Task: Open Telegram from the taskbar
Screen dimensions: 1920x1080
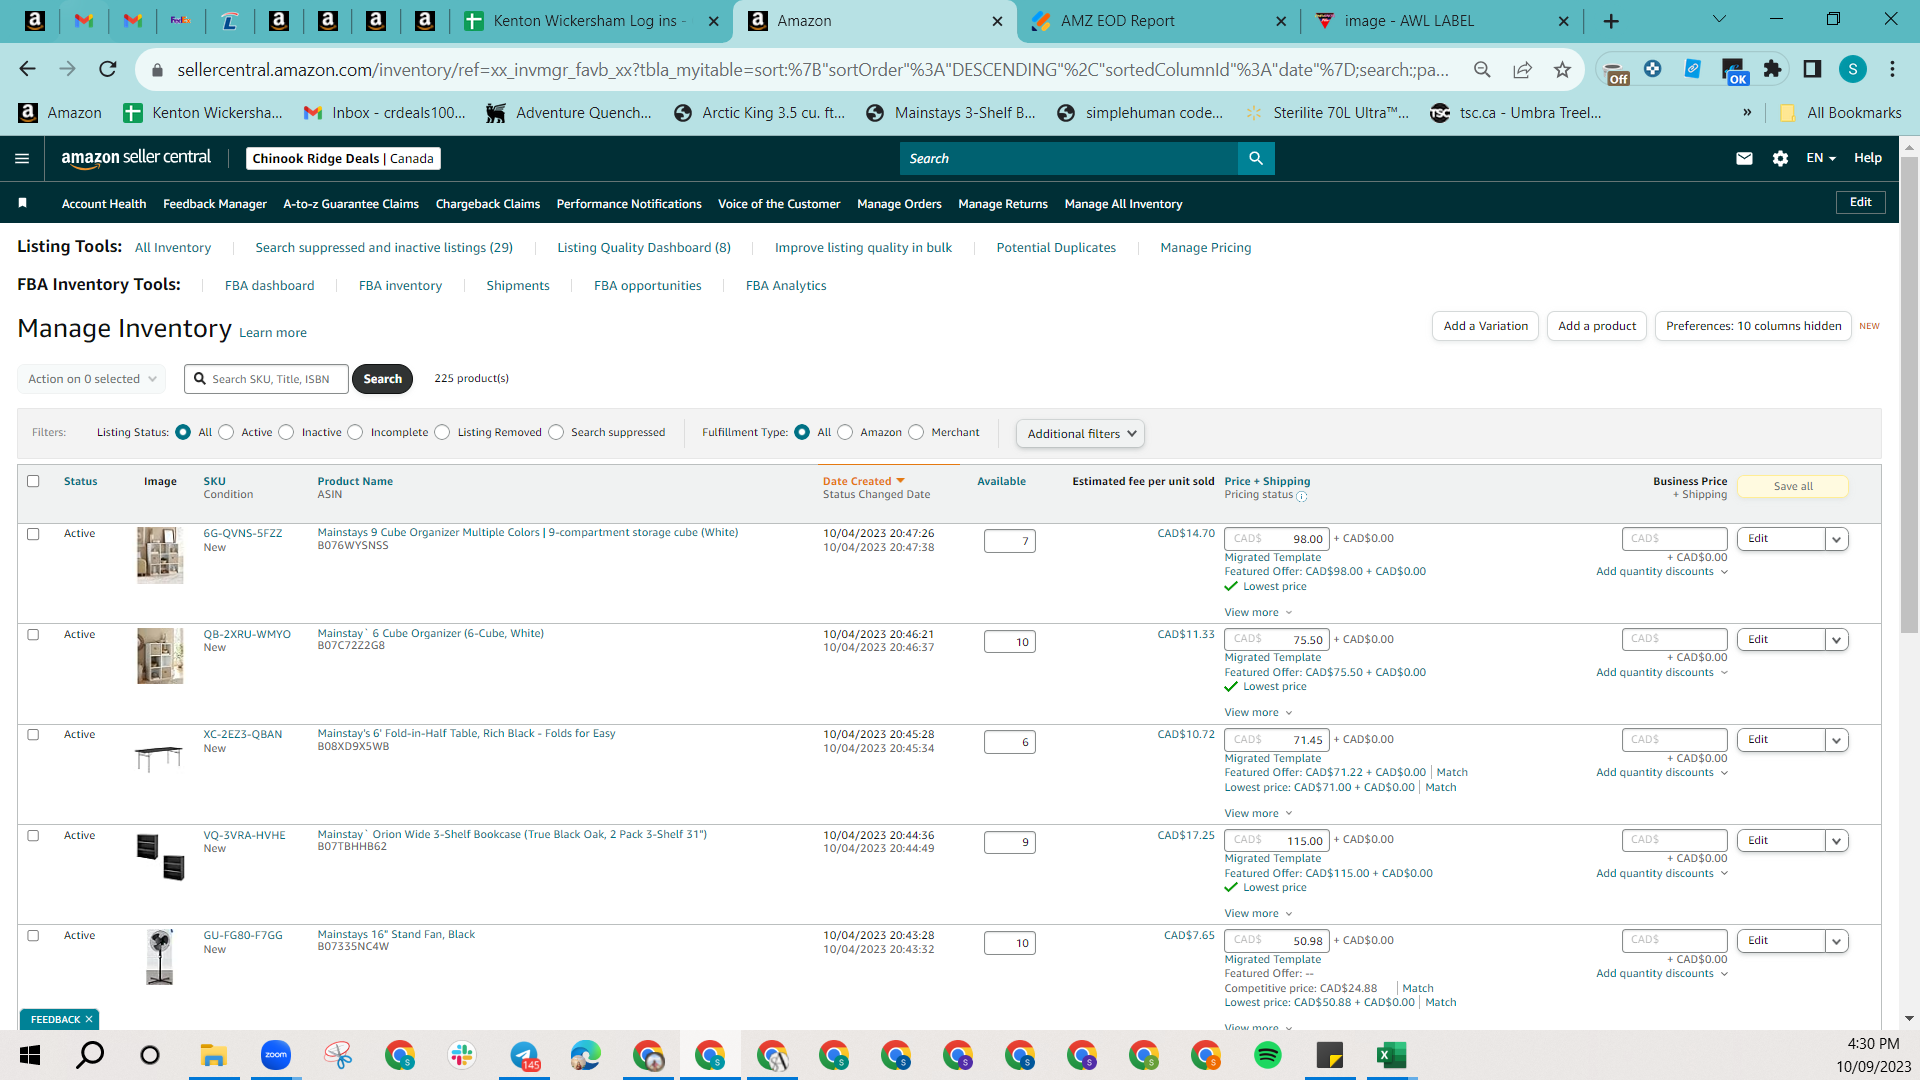Action: [x=524, y=1055]
